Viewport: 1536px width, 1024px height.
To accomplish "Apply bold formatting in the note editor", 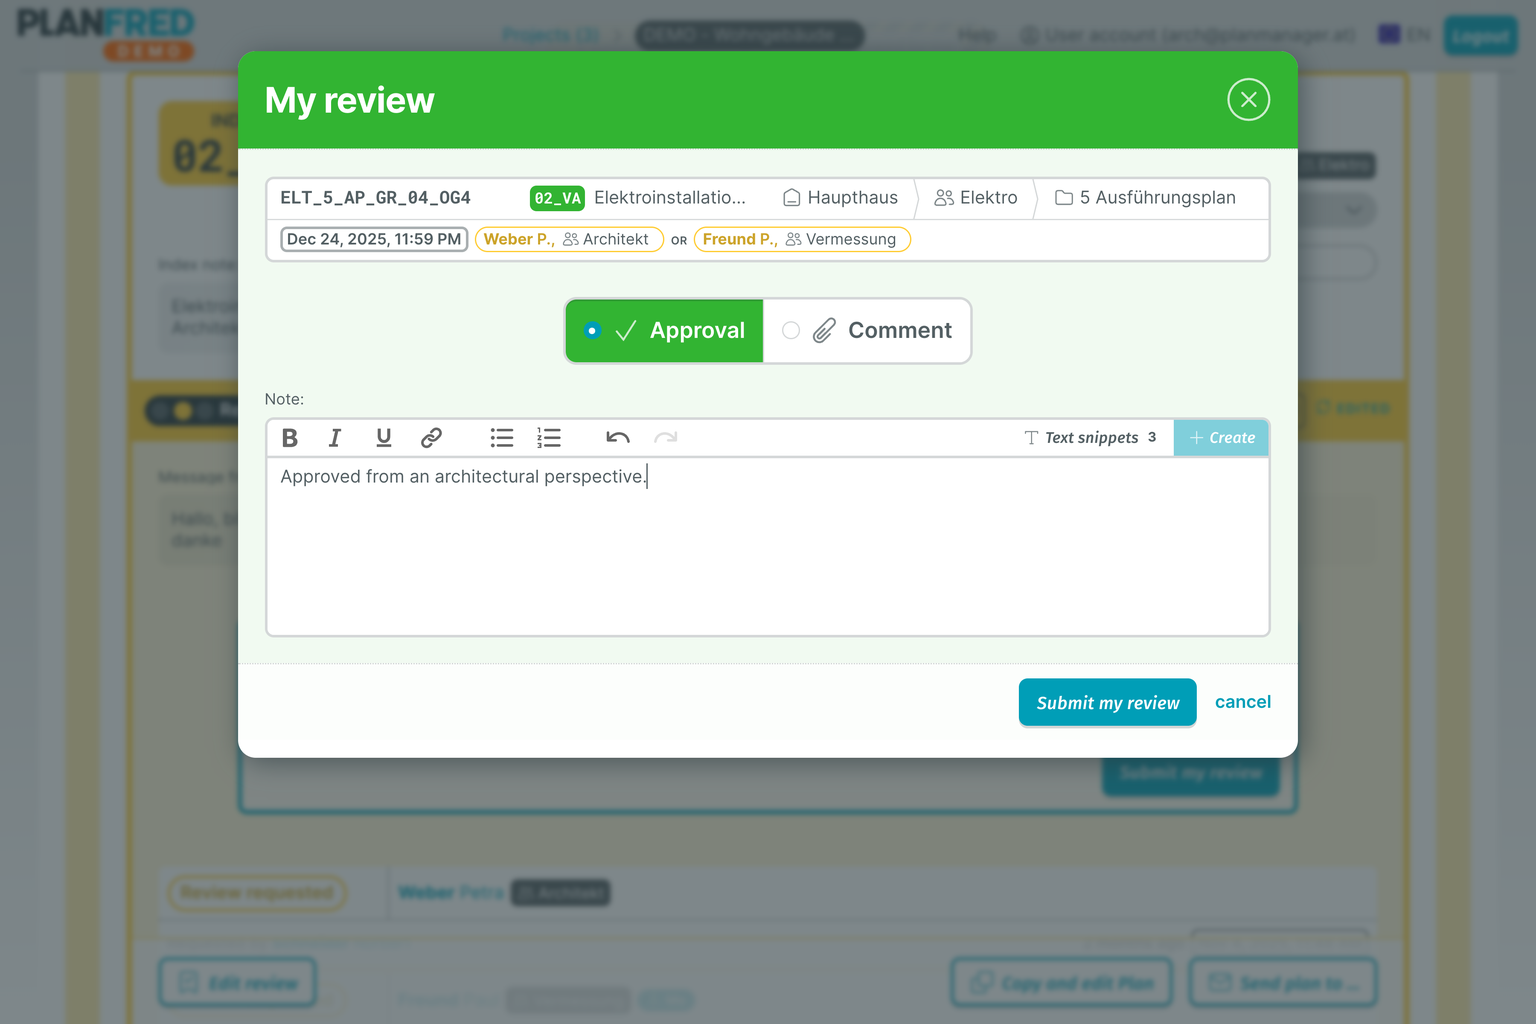I will click(x=290, y=437).
